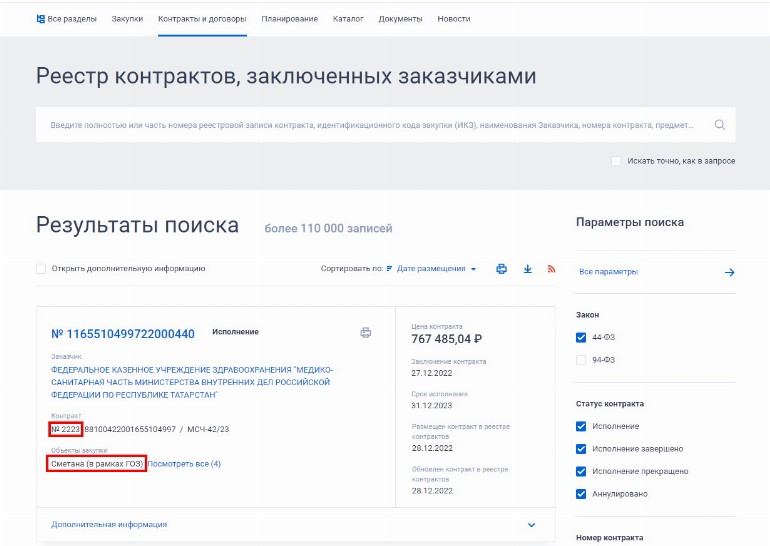The height and width of the screenshot is (546, 770).
Task: Open the Закупки menu item
Action: click(127, 19)
